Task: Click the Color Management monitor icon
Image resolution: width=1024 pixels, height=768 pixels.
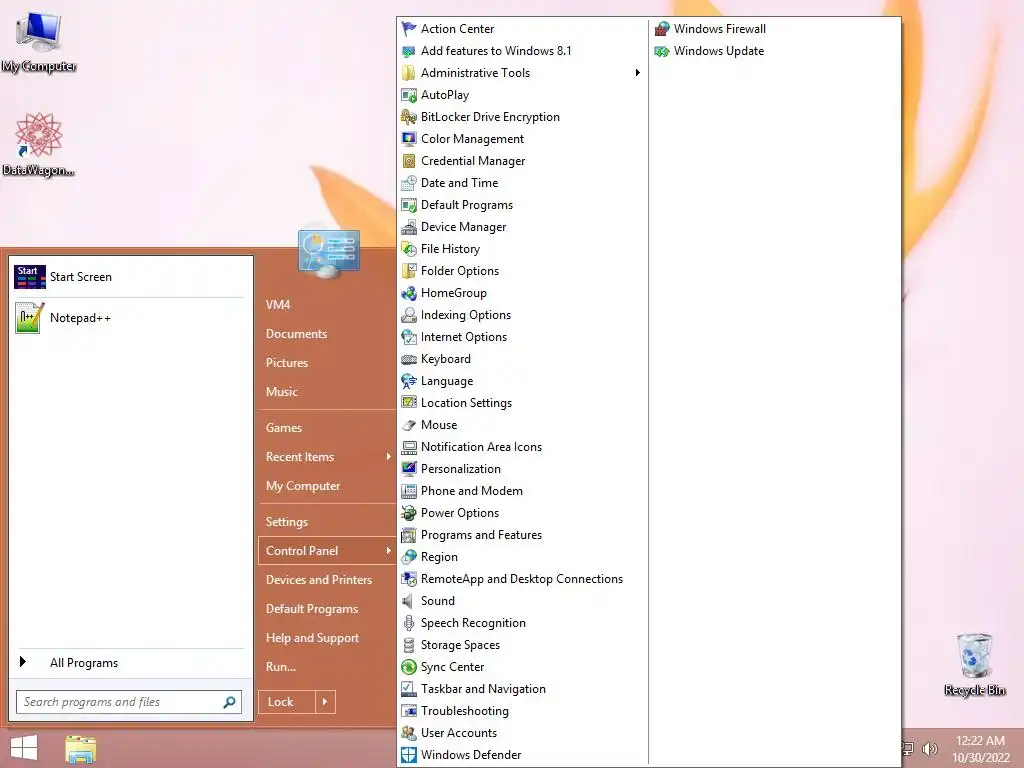Action: pyautogui.click(x=409, y=139)
